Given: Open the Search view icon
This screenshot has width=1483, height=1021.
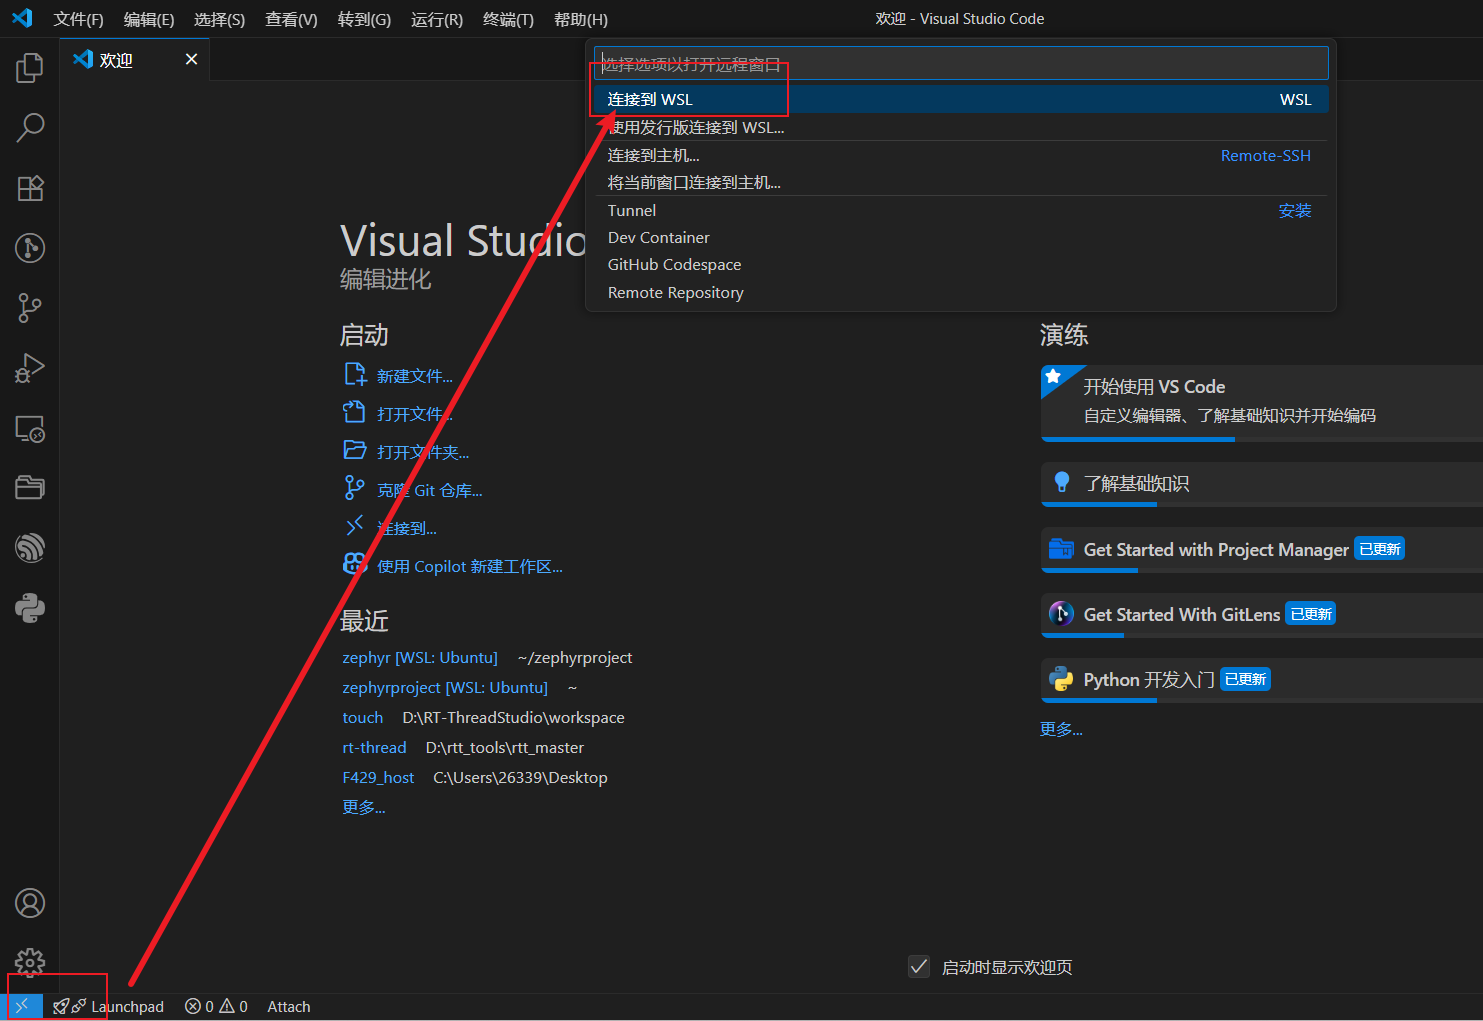Looking at the screenshot, I should tap(30, 128).
